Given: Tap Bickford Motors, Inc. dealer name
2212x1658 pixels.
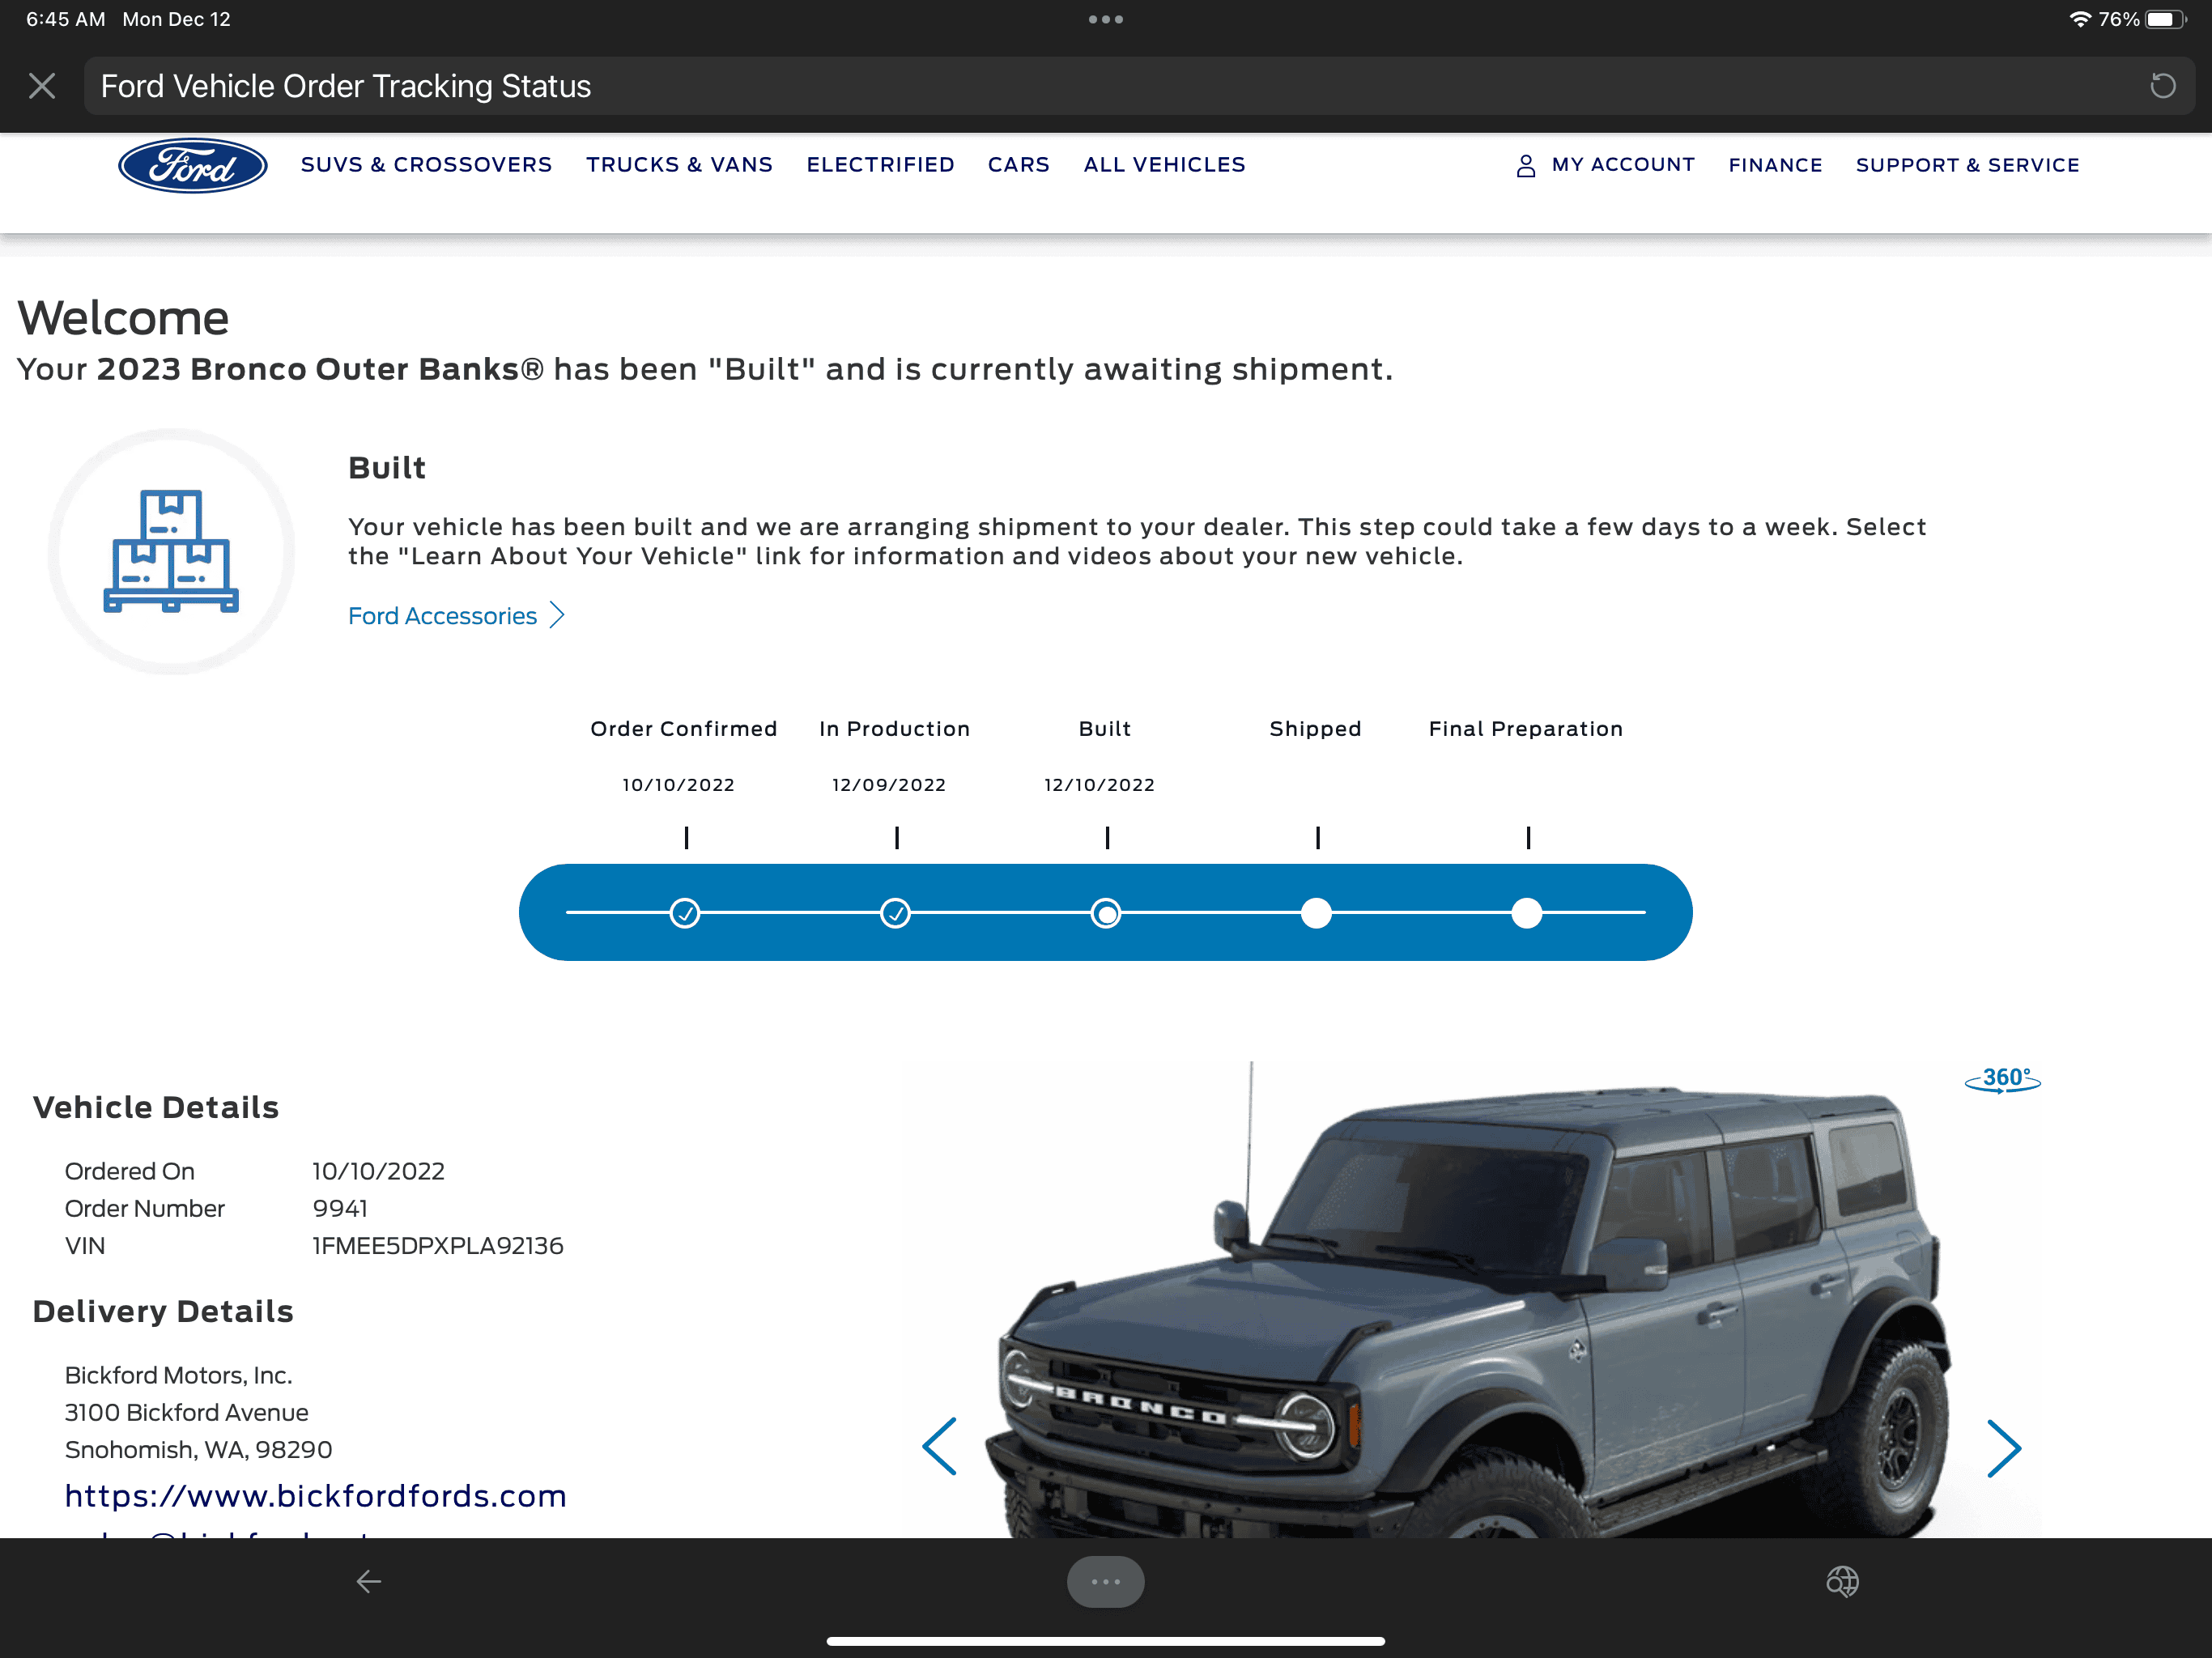Looking at the screenshot, I should tap(178, 1375).
